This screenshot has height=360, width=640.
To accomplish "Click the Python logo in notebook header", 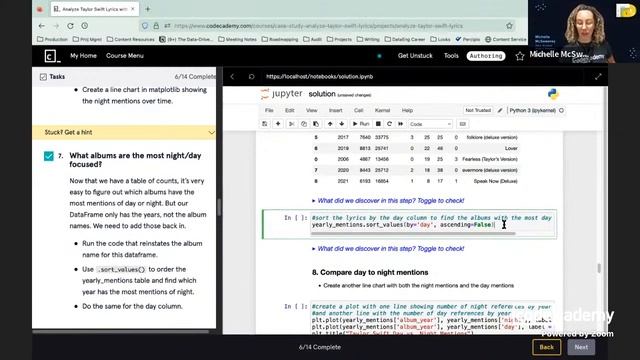I will [x=553, y=94].
